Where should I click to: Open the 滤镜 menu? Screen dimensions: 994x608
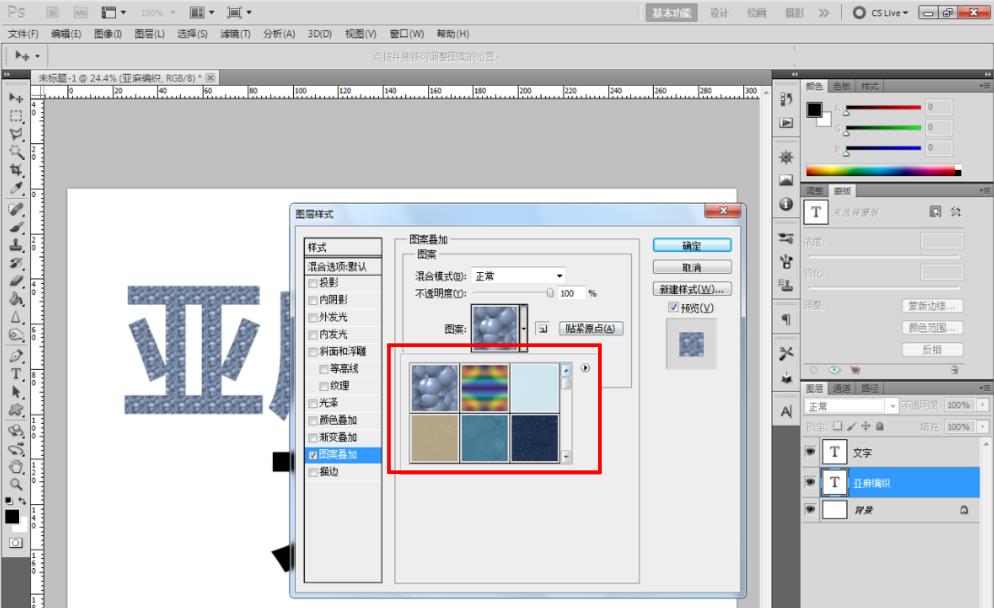[235, 33]
